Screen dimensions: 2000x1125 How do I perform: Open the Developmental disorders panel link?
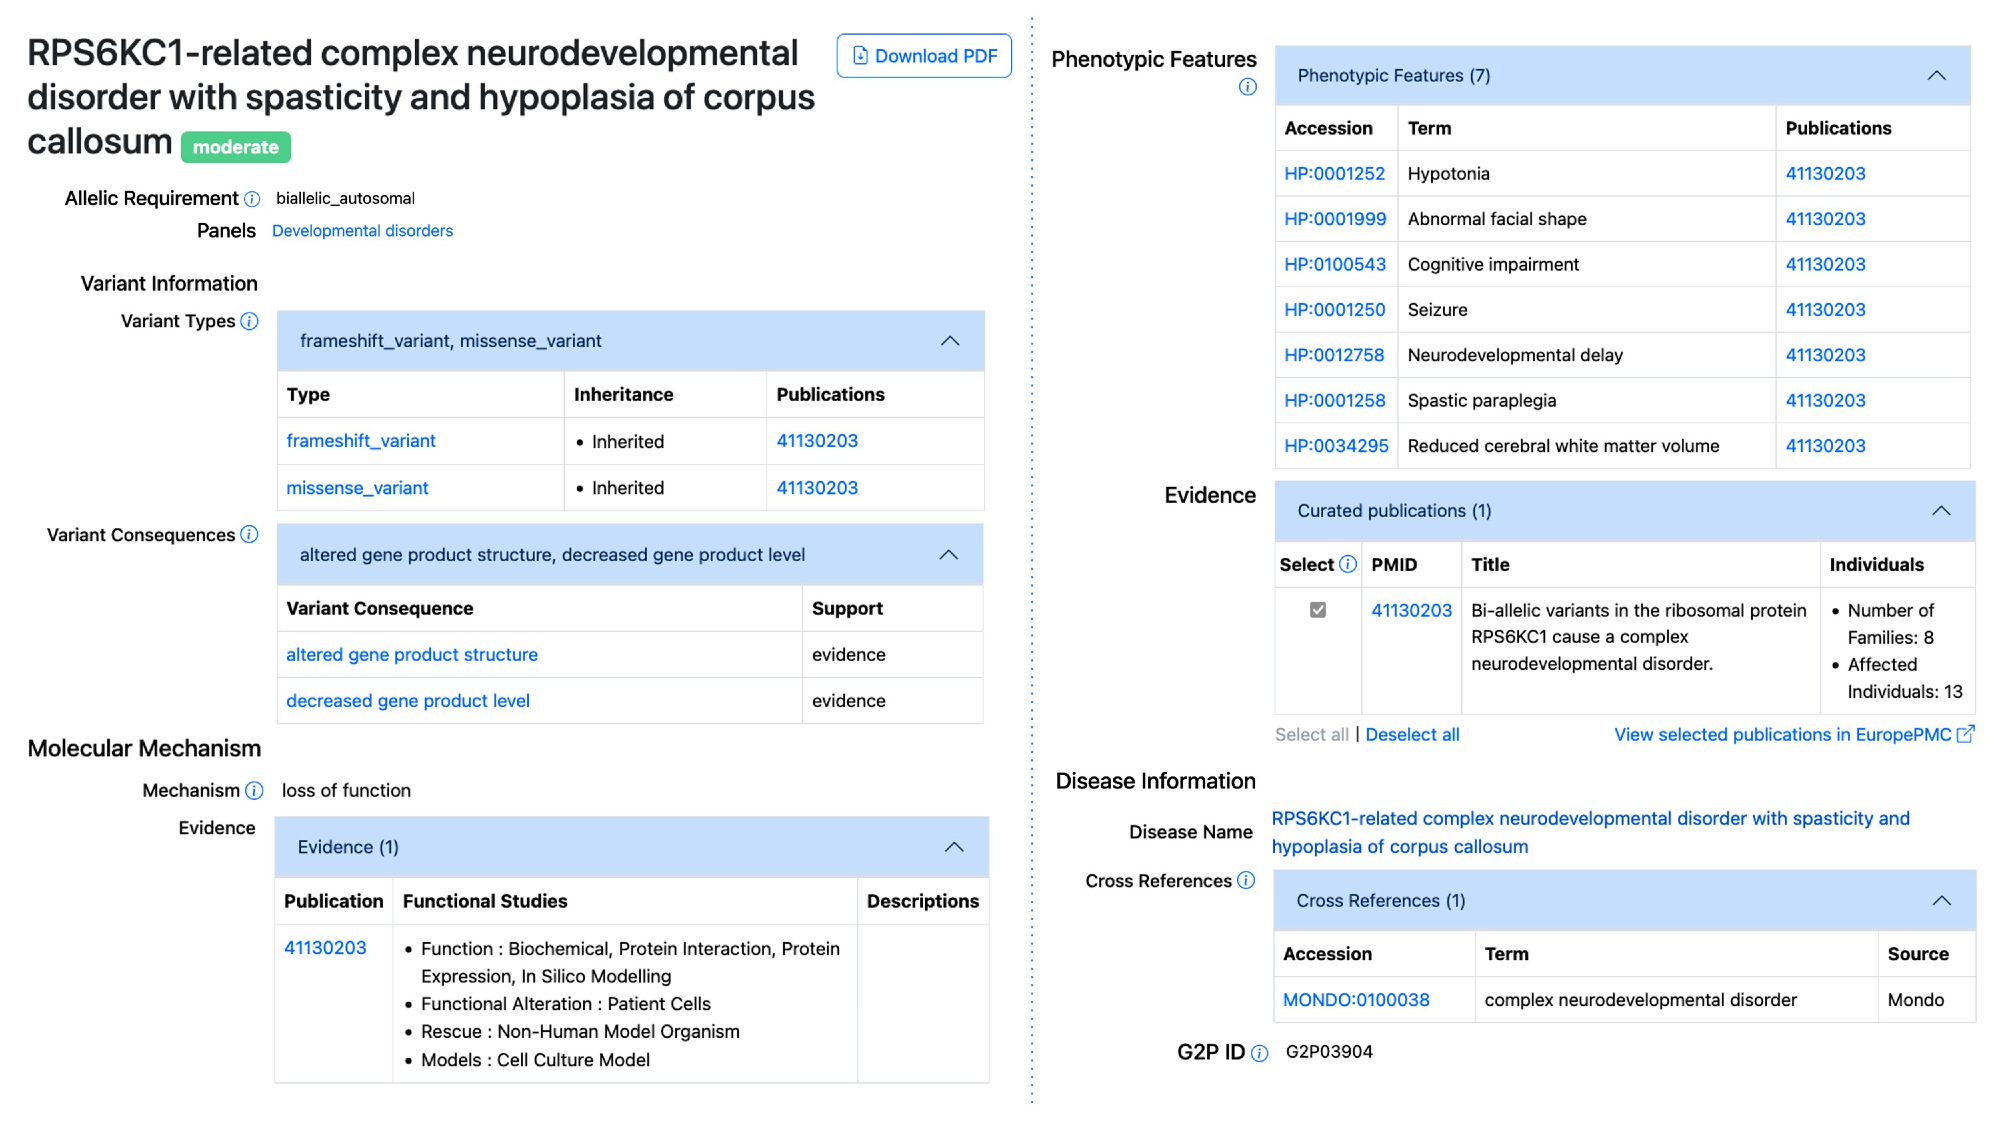362,231
